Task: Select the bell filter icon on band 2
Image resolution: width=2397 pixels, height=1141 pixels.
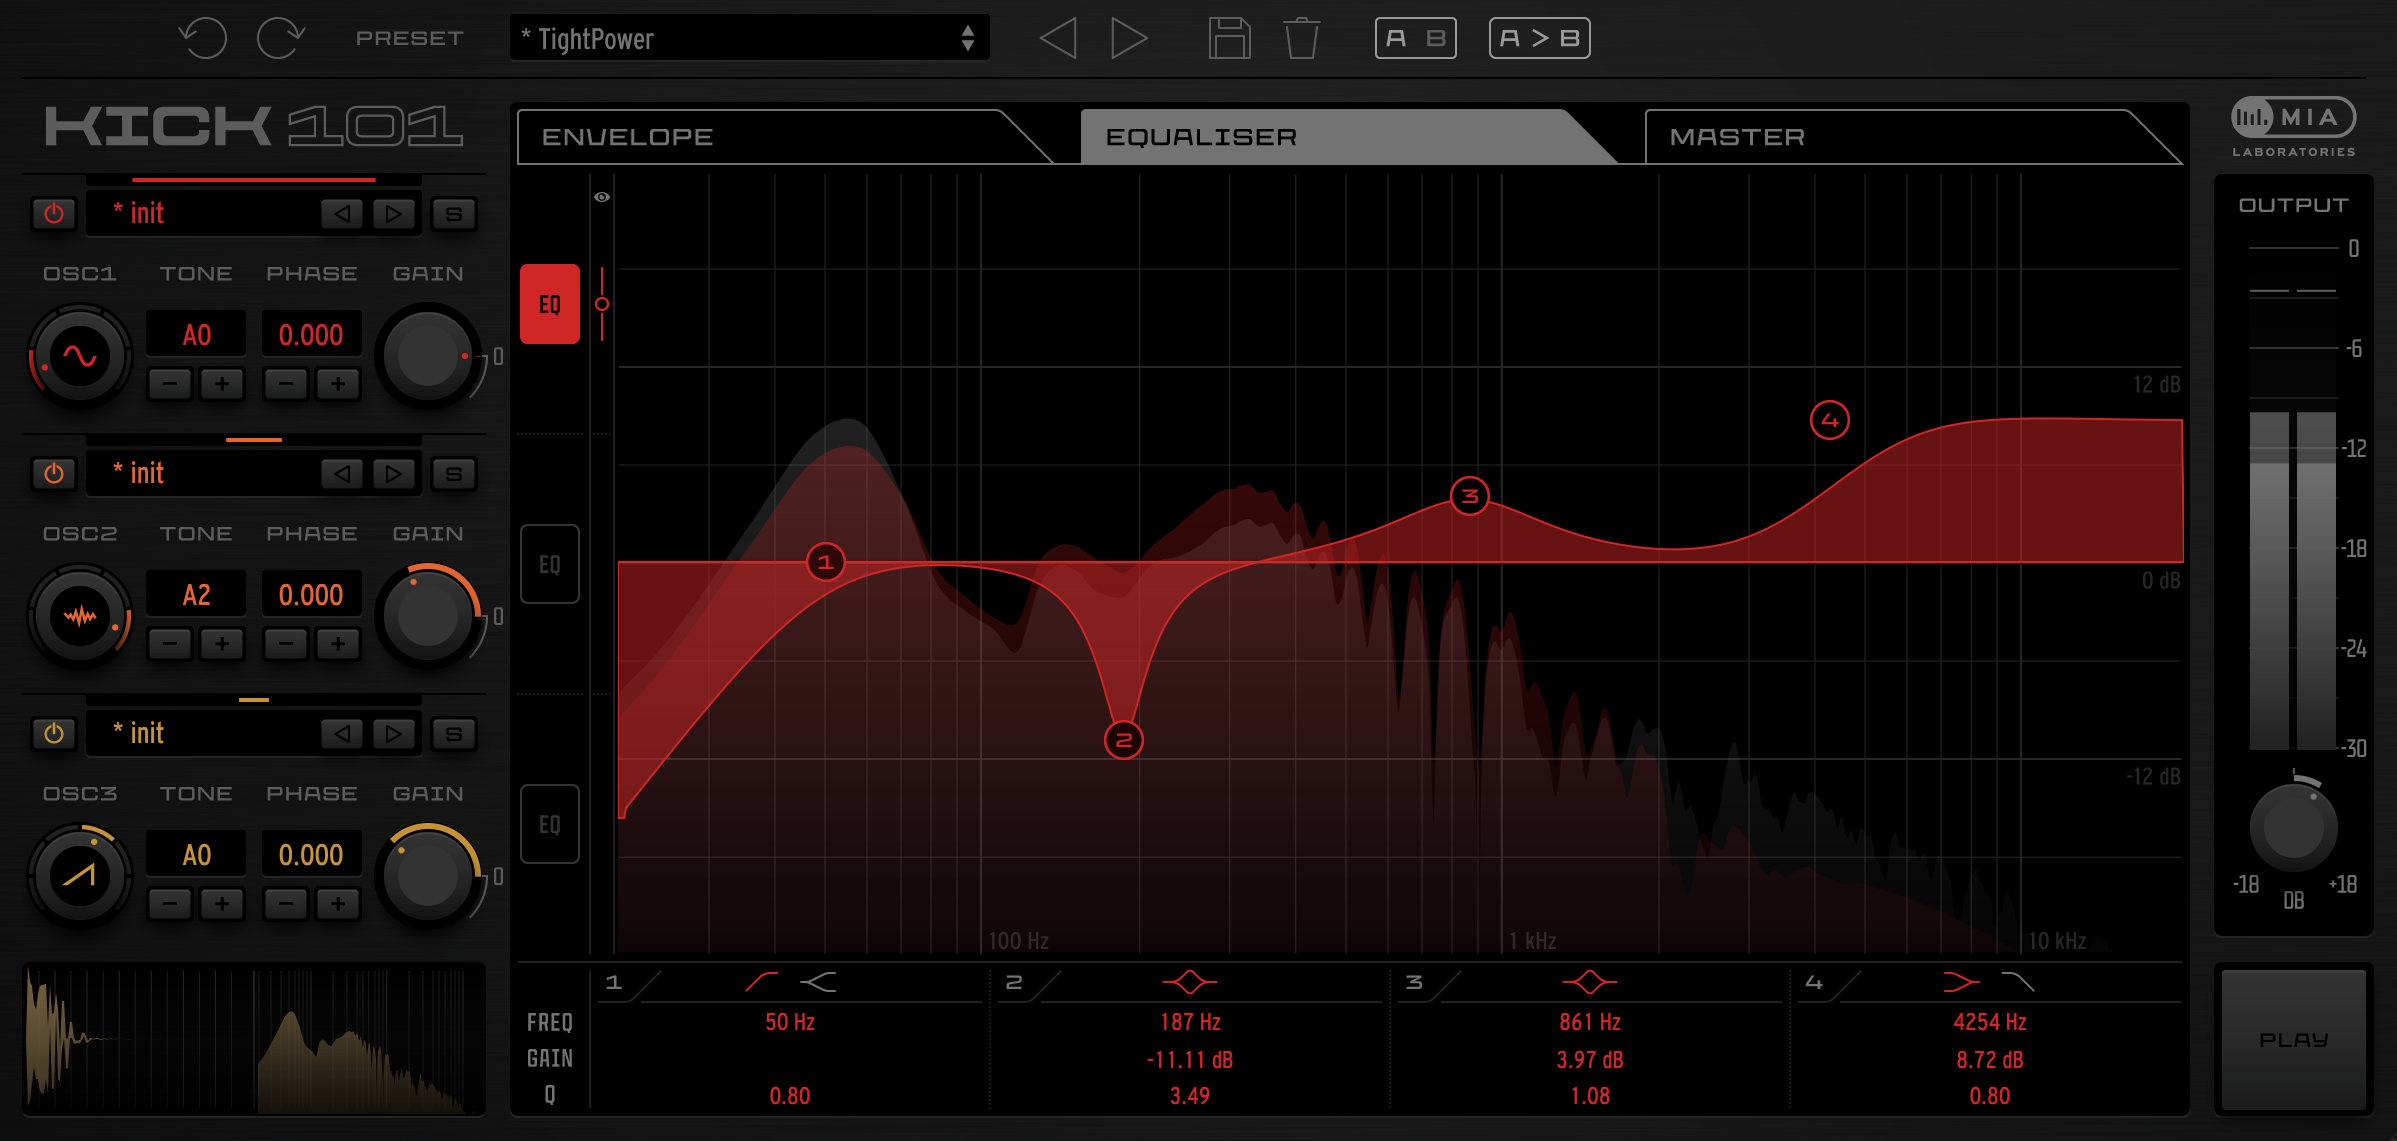Action: [x=1189, y=982]
